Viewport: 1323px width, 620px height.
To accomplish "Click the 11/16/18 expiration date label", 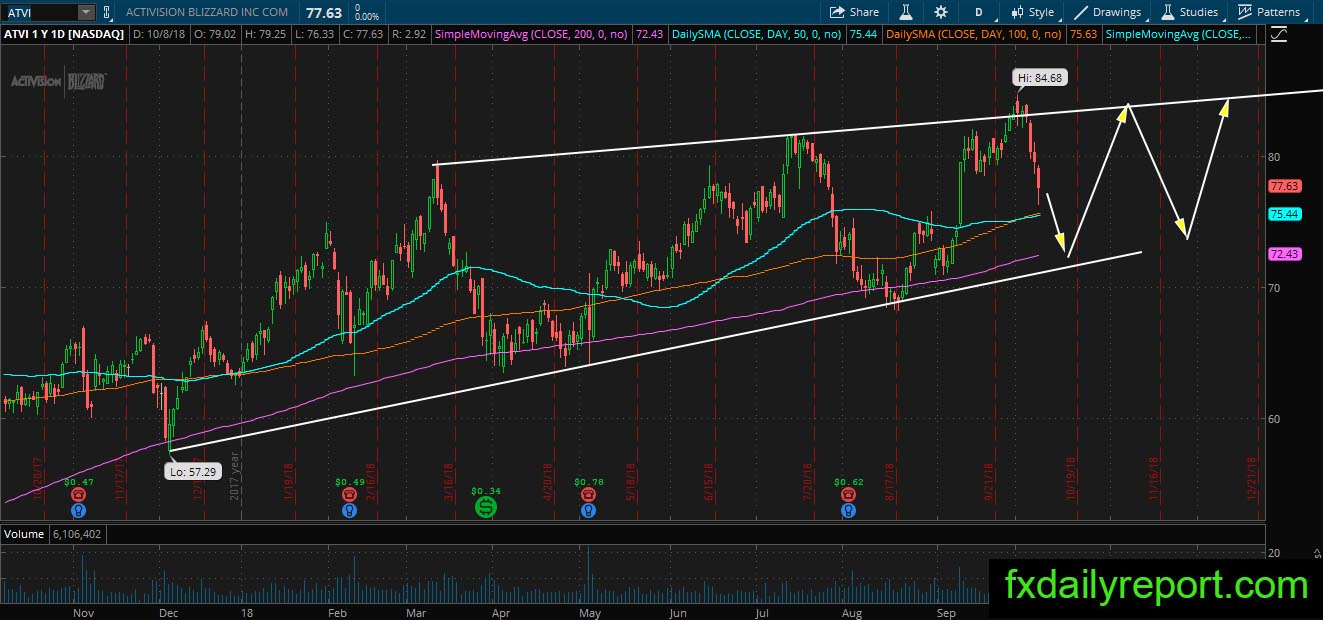I will 1153,478.
